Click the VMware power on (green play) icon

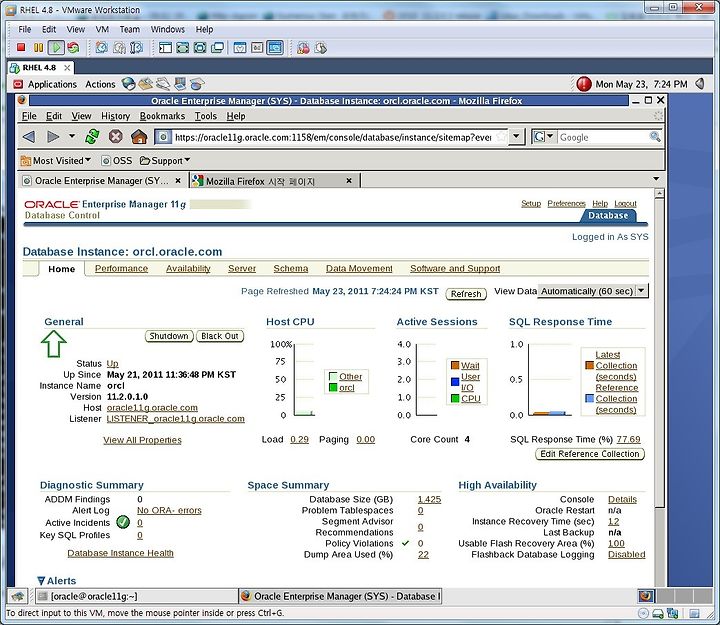click(56, 47)
